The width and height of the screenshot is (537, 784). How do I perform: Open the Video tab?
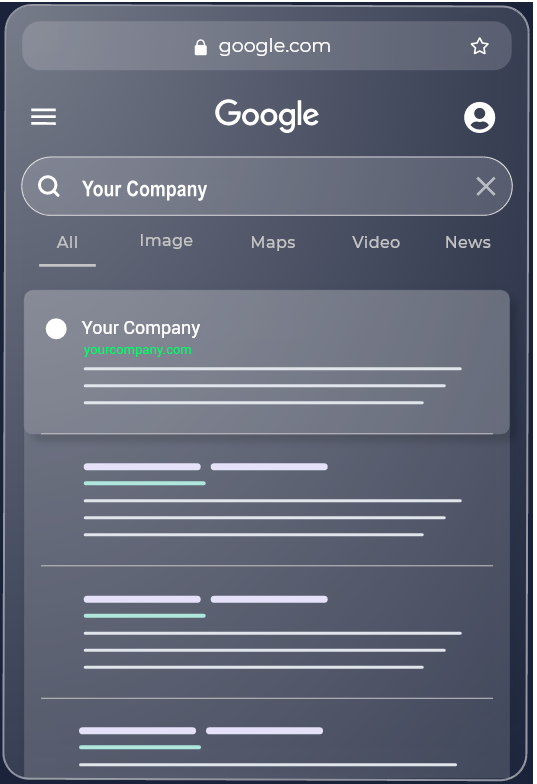pos(376,242)
